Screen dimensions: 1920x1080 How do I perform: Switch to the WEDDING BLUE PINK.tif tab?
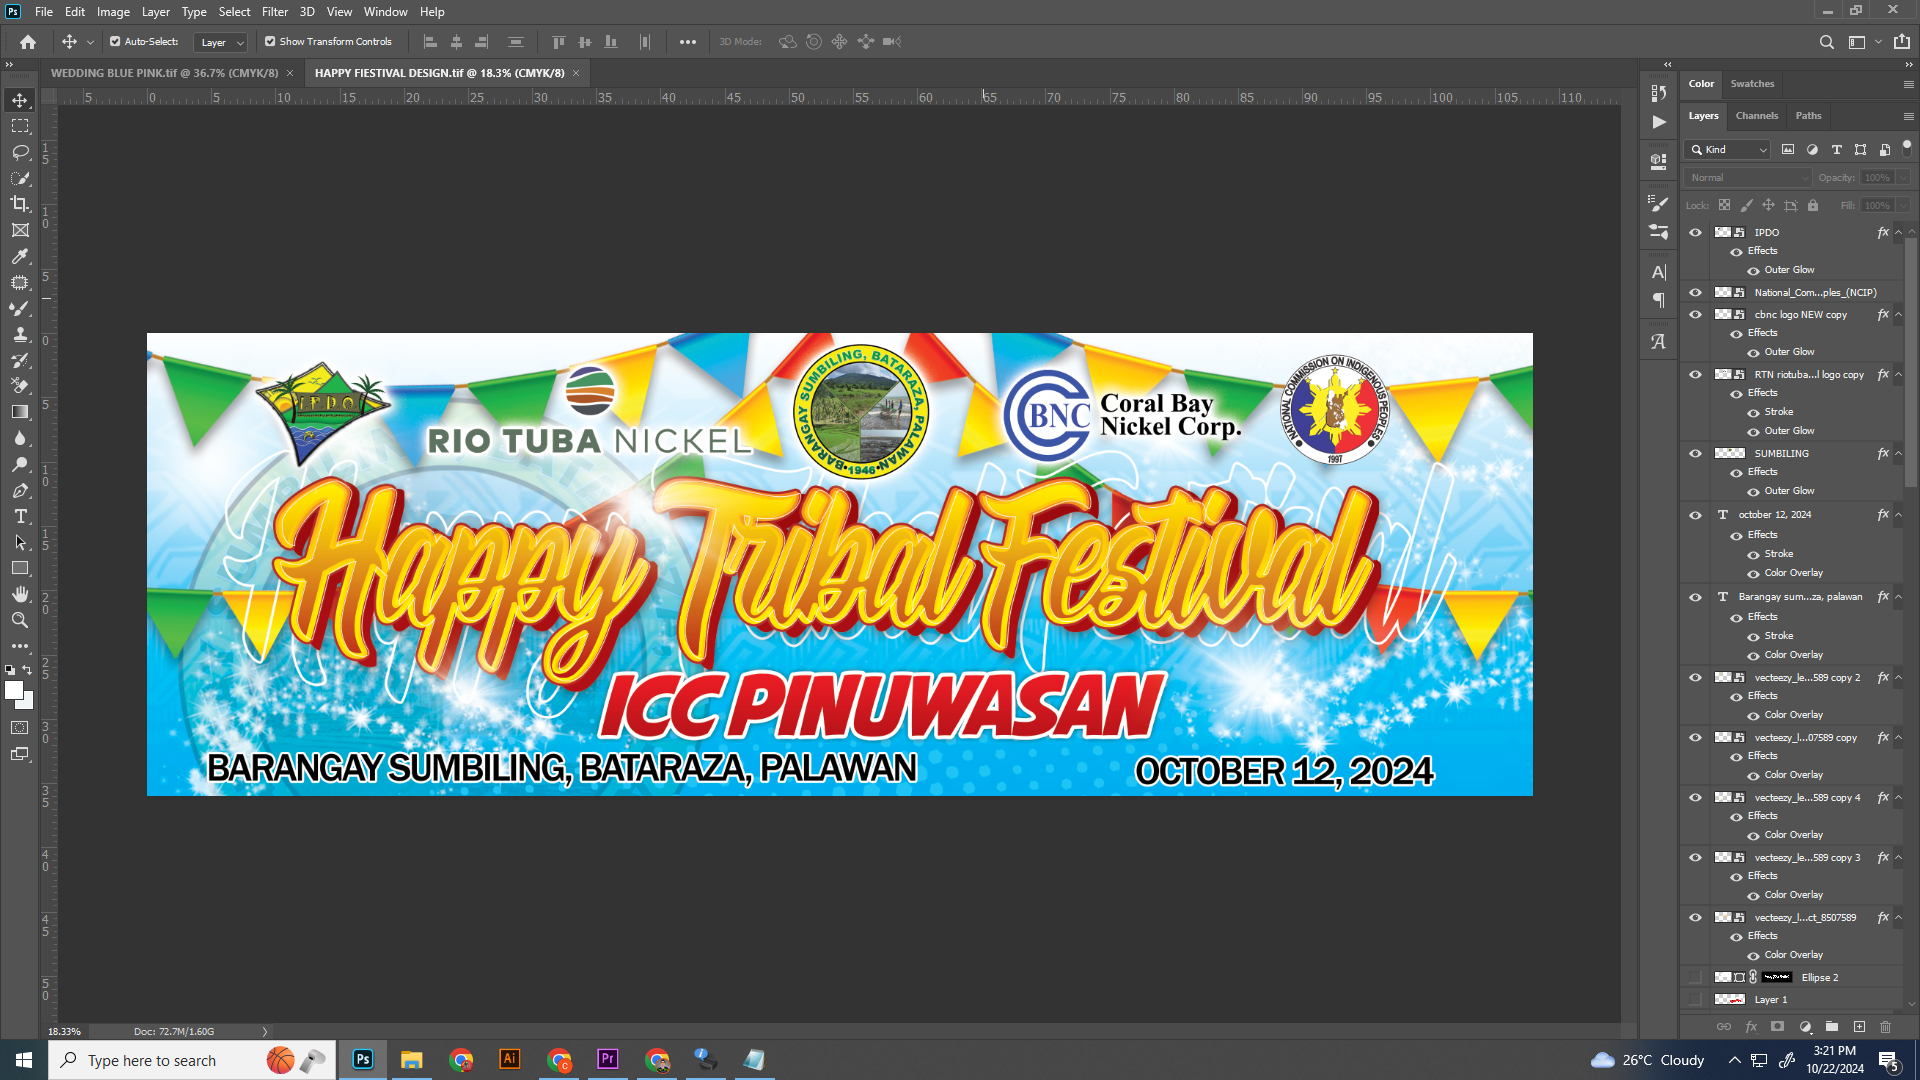165,73
